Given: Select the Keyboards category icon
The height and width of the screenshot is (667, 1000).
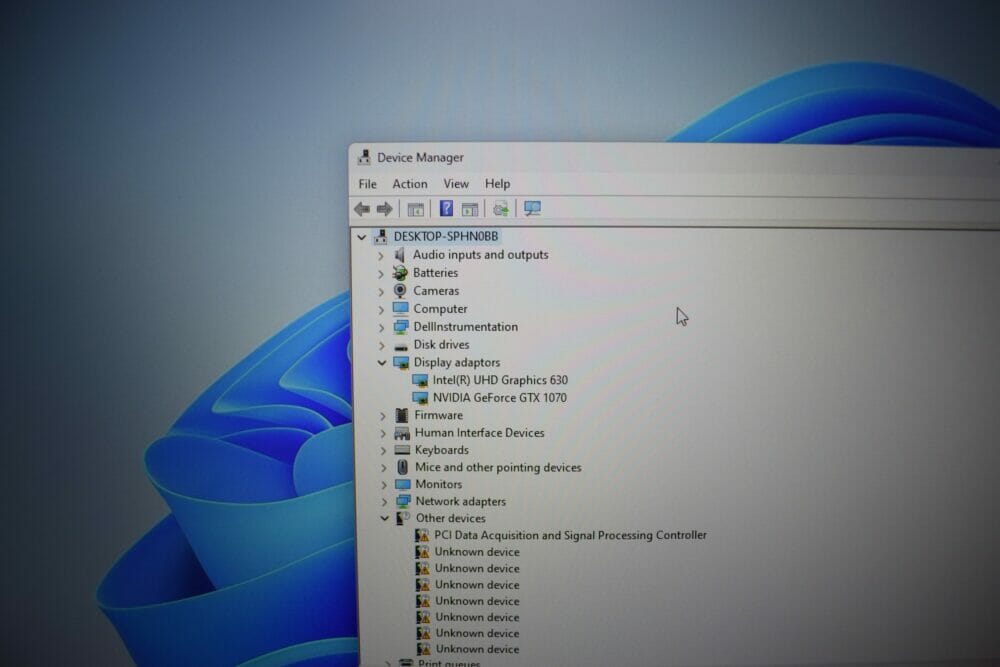Looking at the screenshot, I should (x=402, y=450).
